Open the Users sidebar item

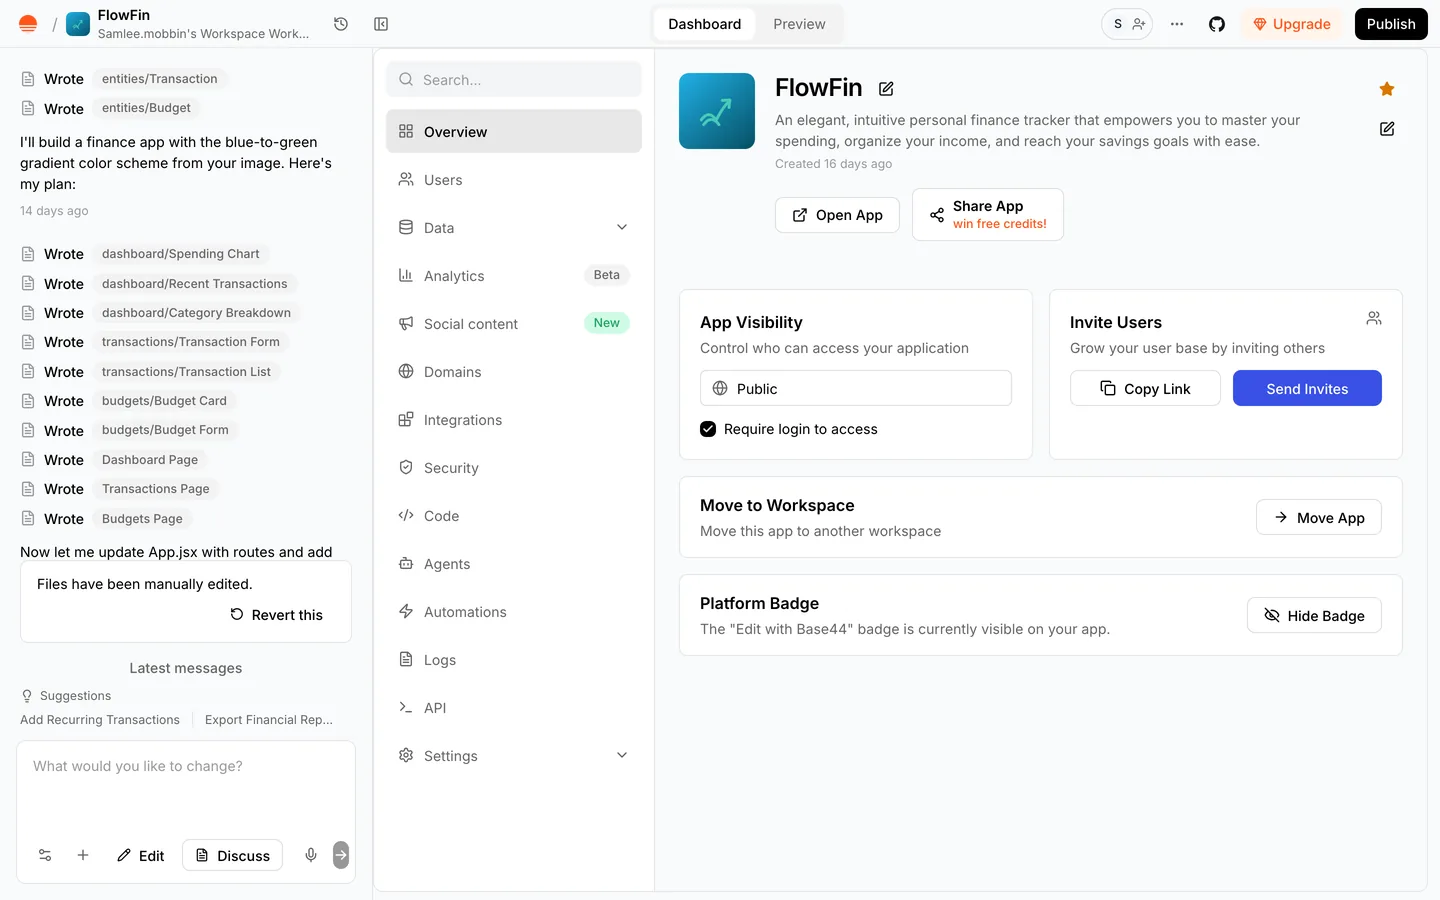tap(514, 180)
